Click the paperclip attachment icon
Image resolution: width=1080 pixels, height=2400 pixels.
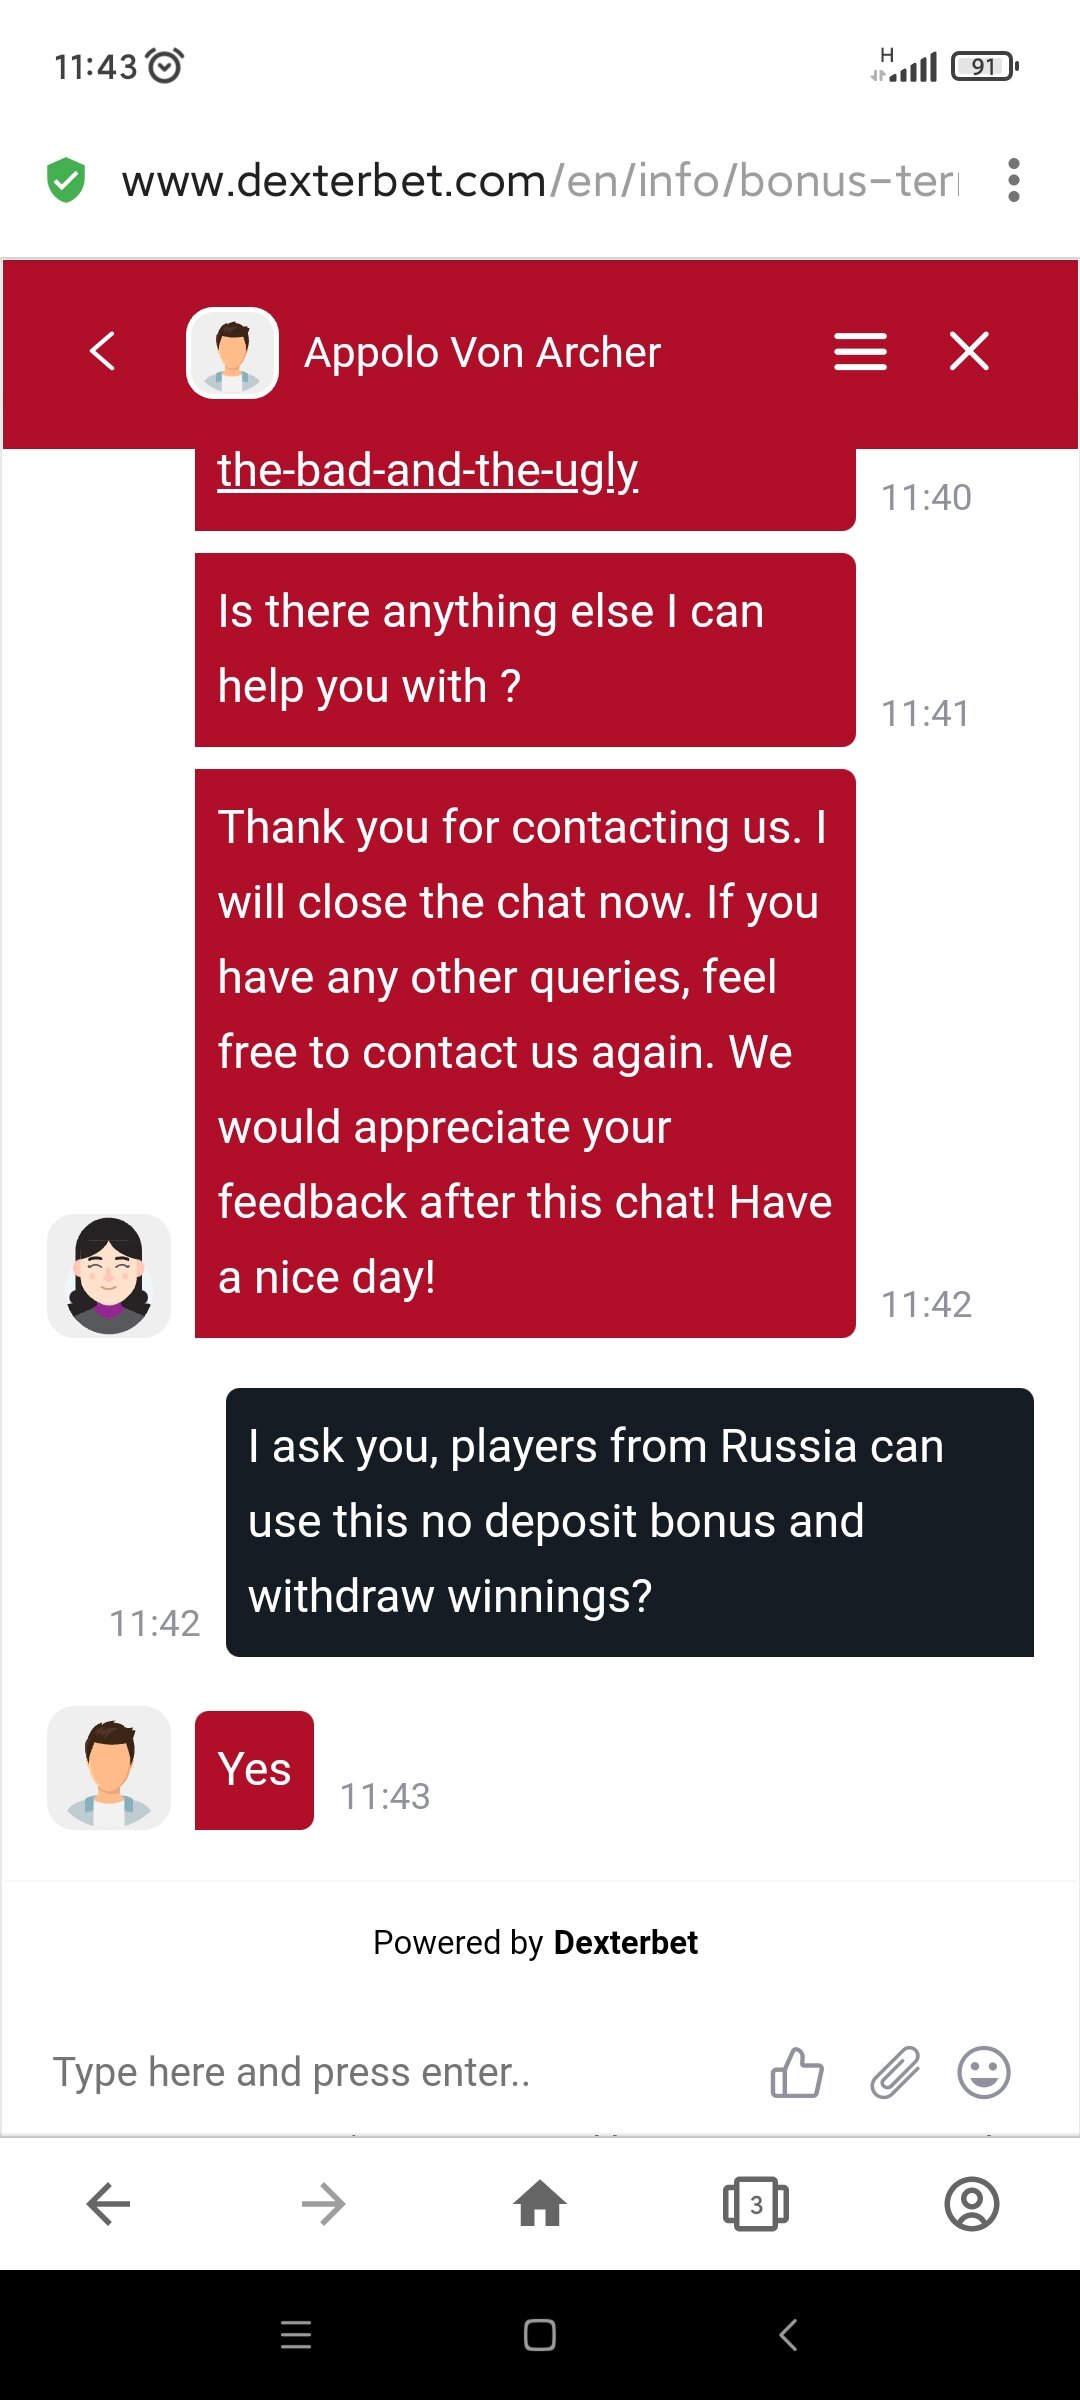[x=894, y=2072]
